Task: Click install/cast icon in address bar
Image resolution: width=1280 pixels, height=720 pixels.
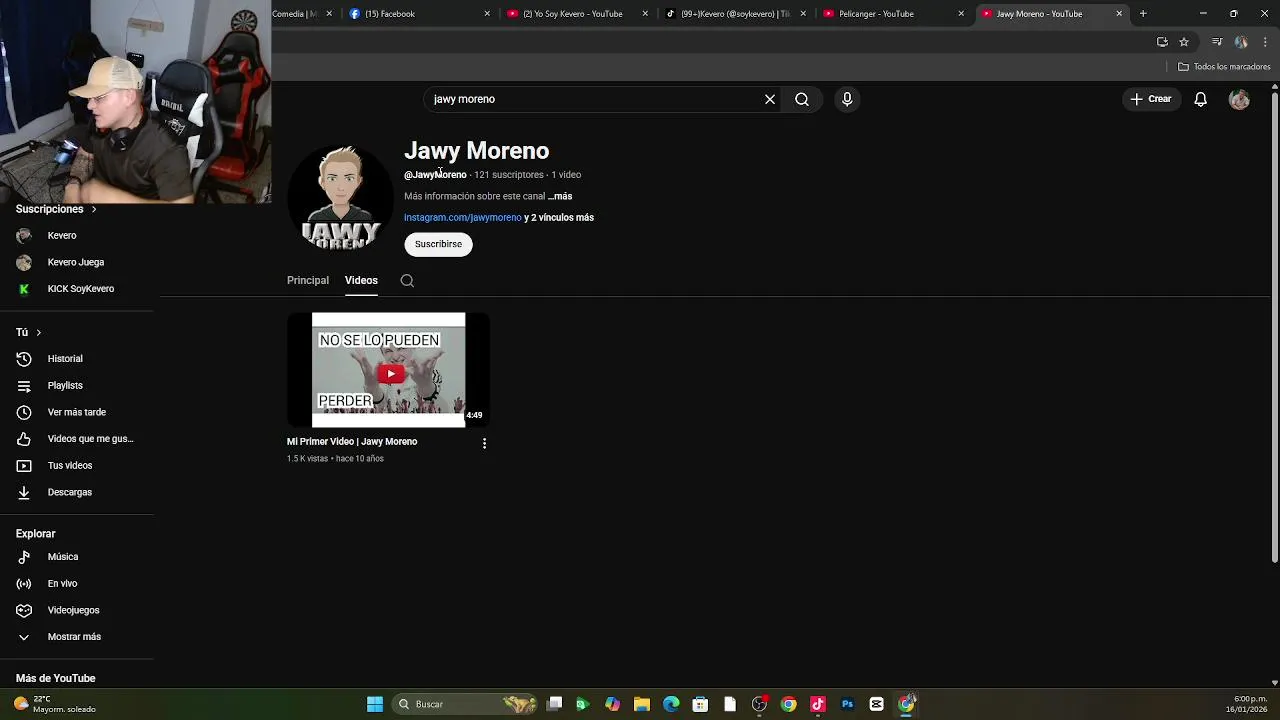Action: [1162, 42]
